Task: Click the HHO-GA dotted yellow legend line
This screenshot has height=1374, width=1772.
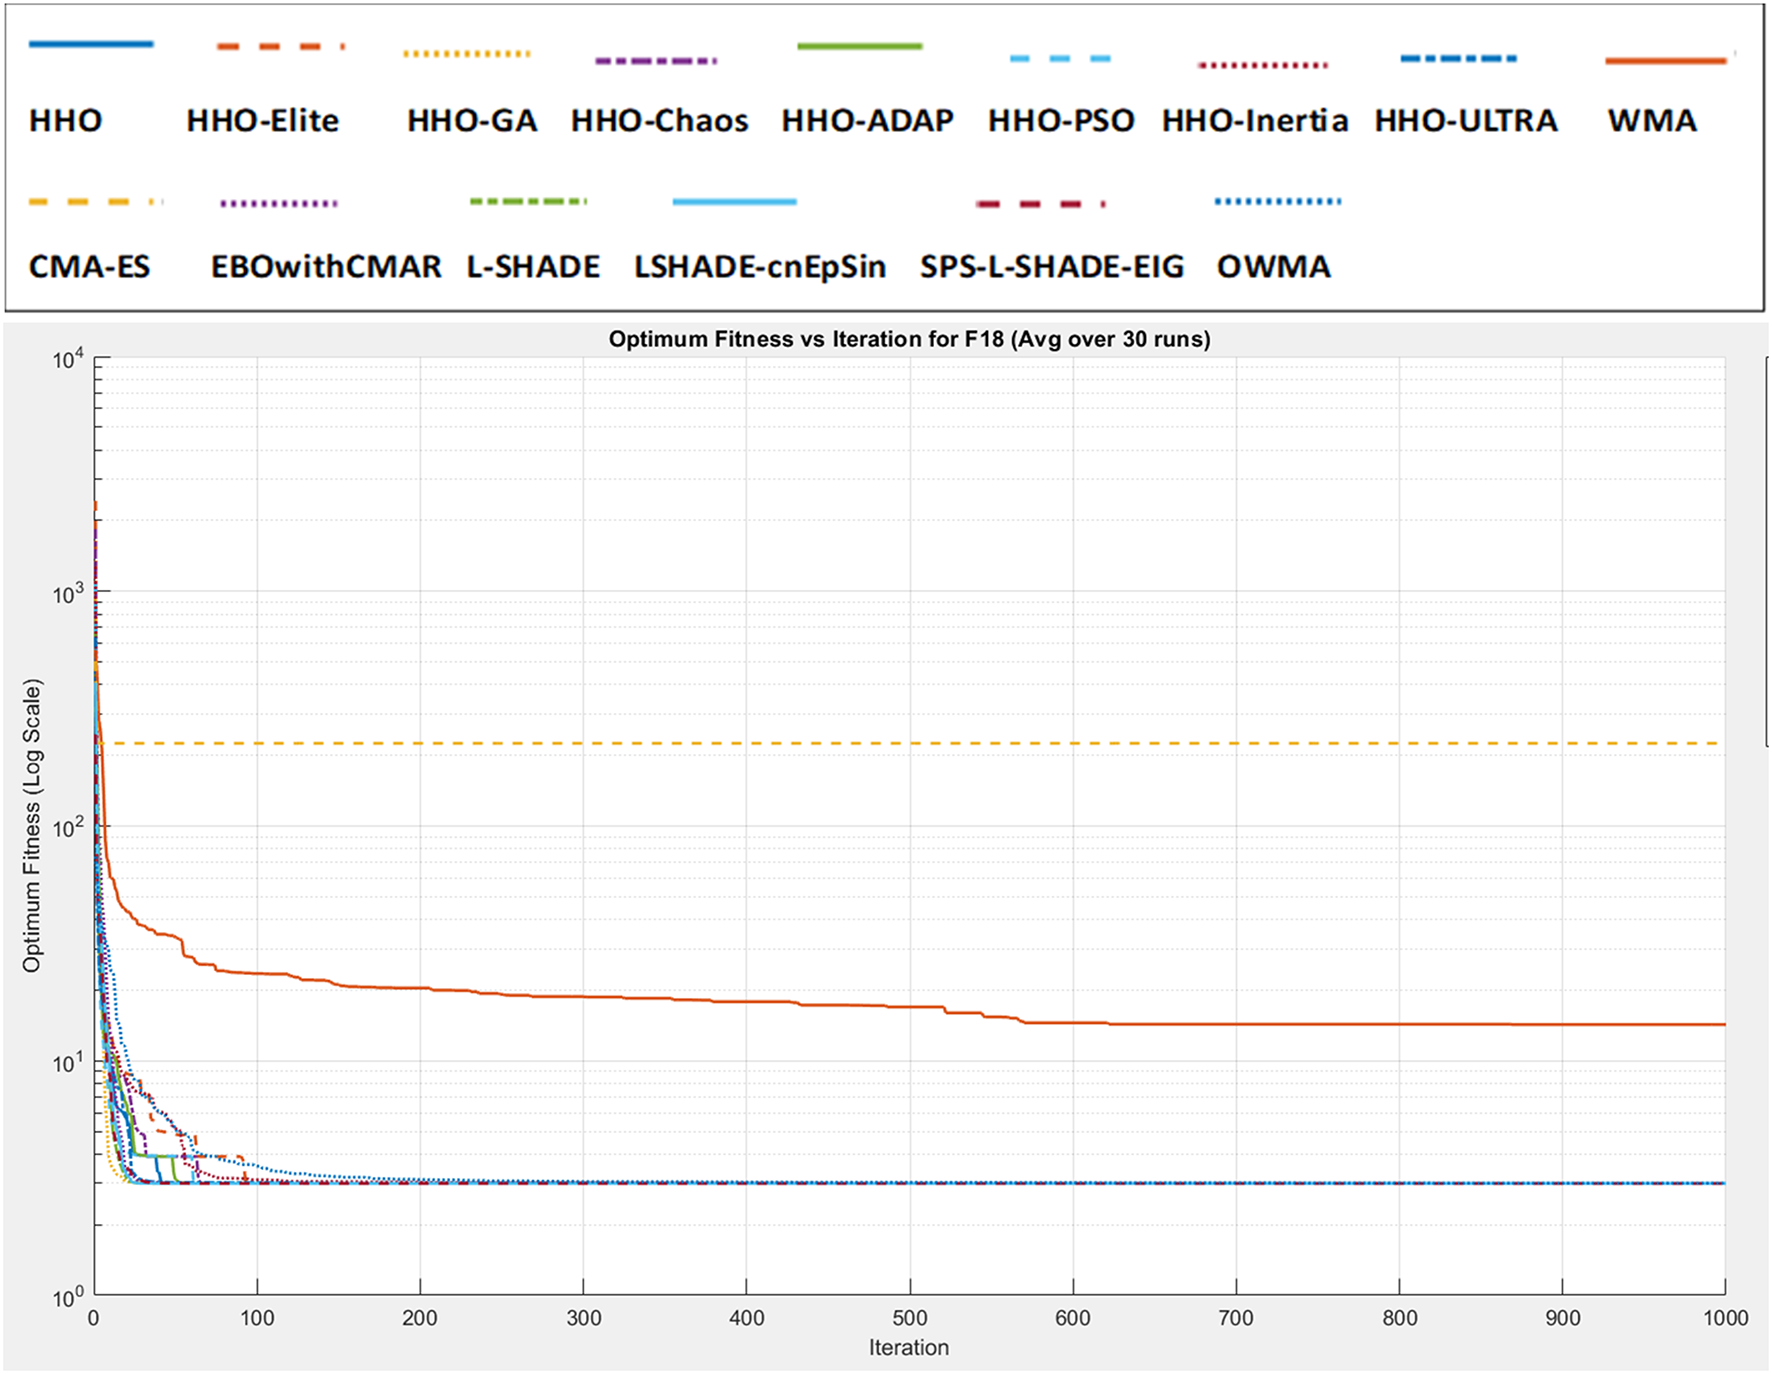Action: 467,53
